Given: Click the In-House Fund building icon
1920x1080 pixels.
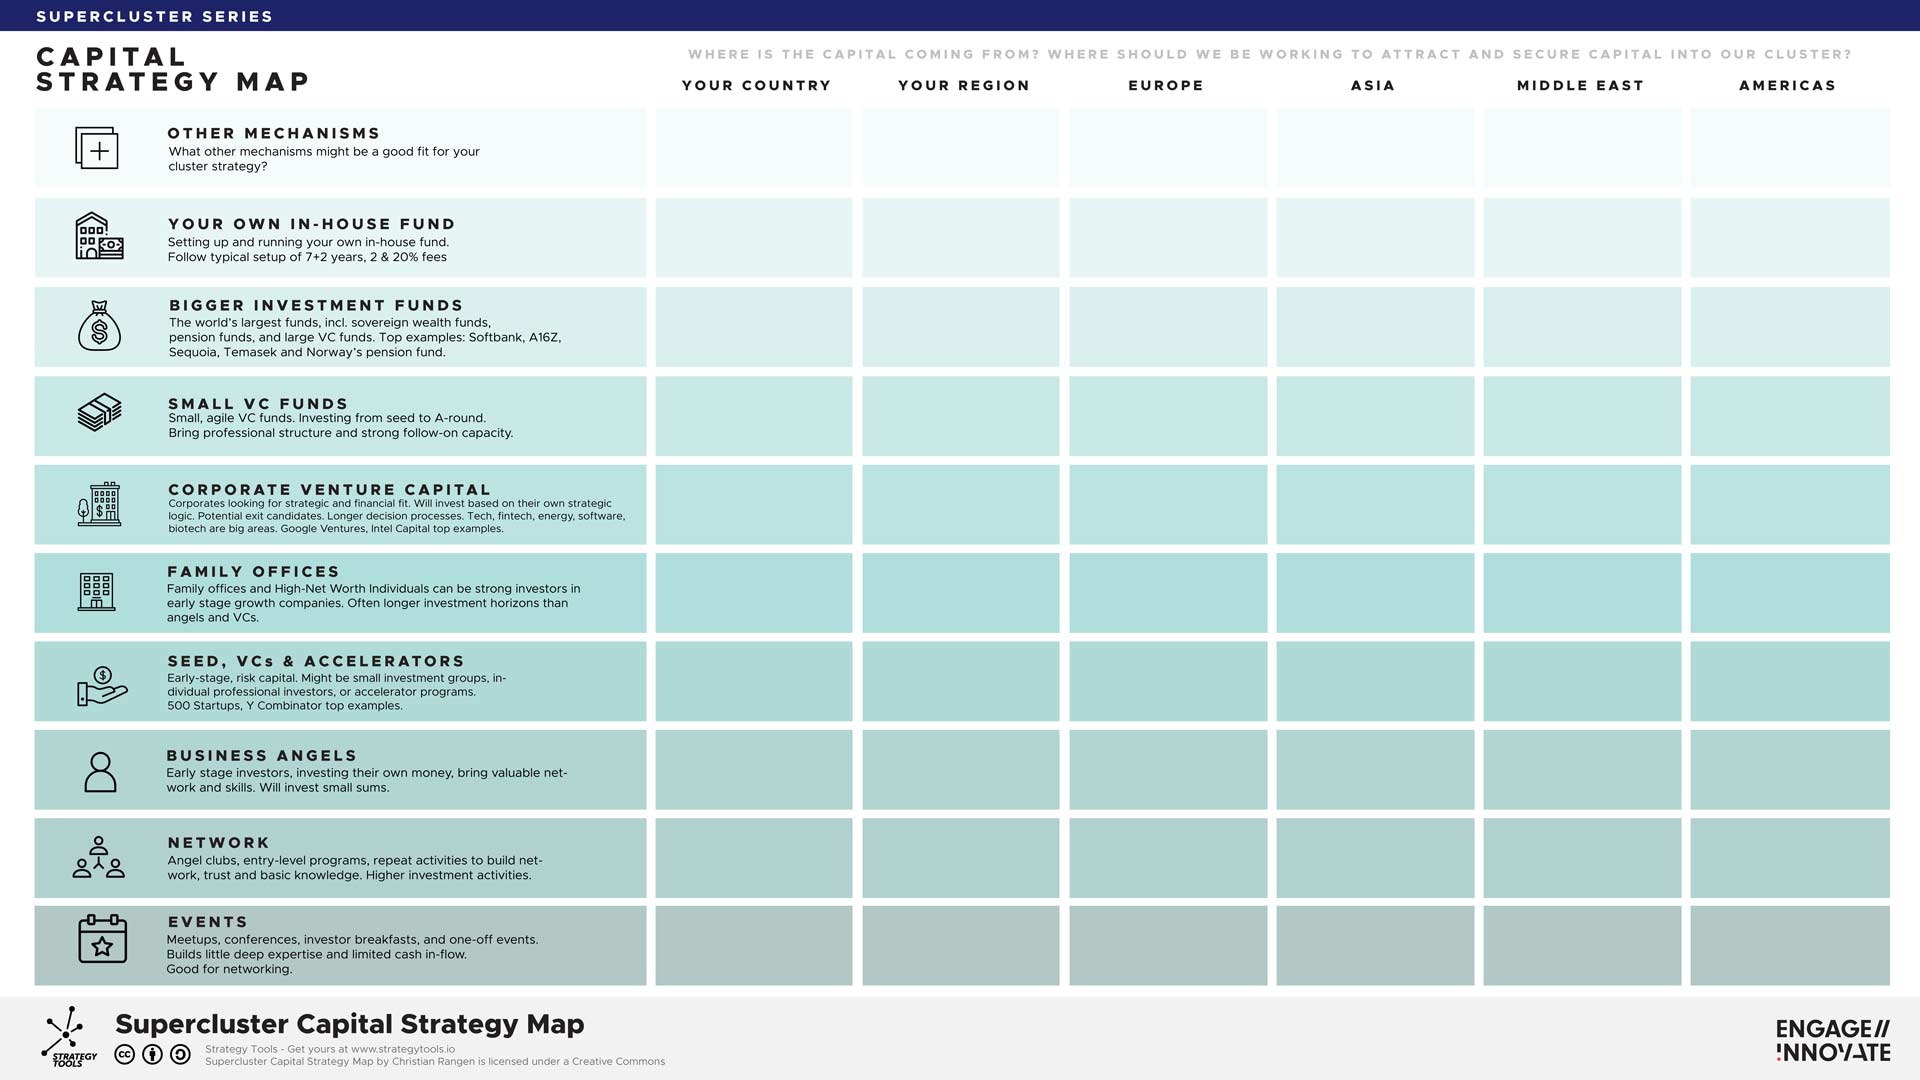Looking at the screenshot, I should coord(98,237).
